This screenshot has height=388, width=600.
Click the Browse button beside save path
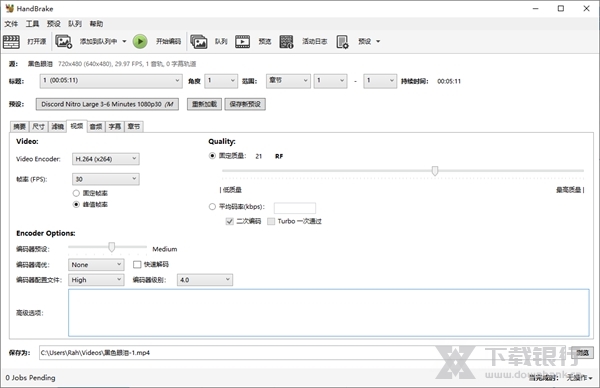[x=582, y=353]
